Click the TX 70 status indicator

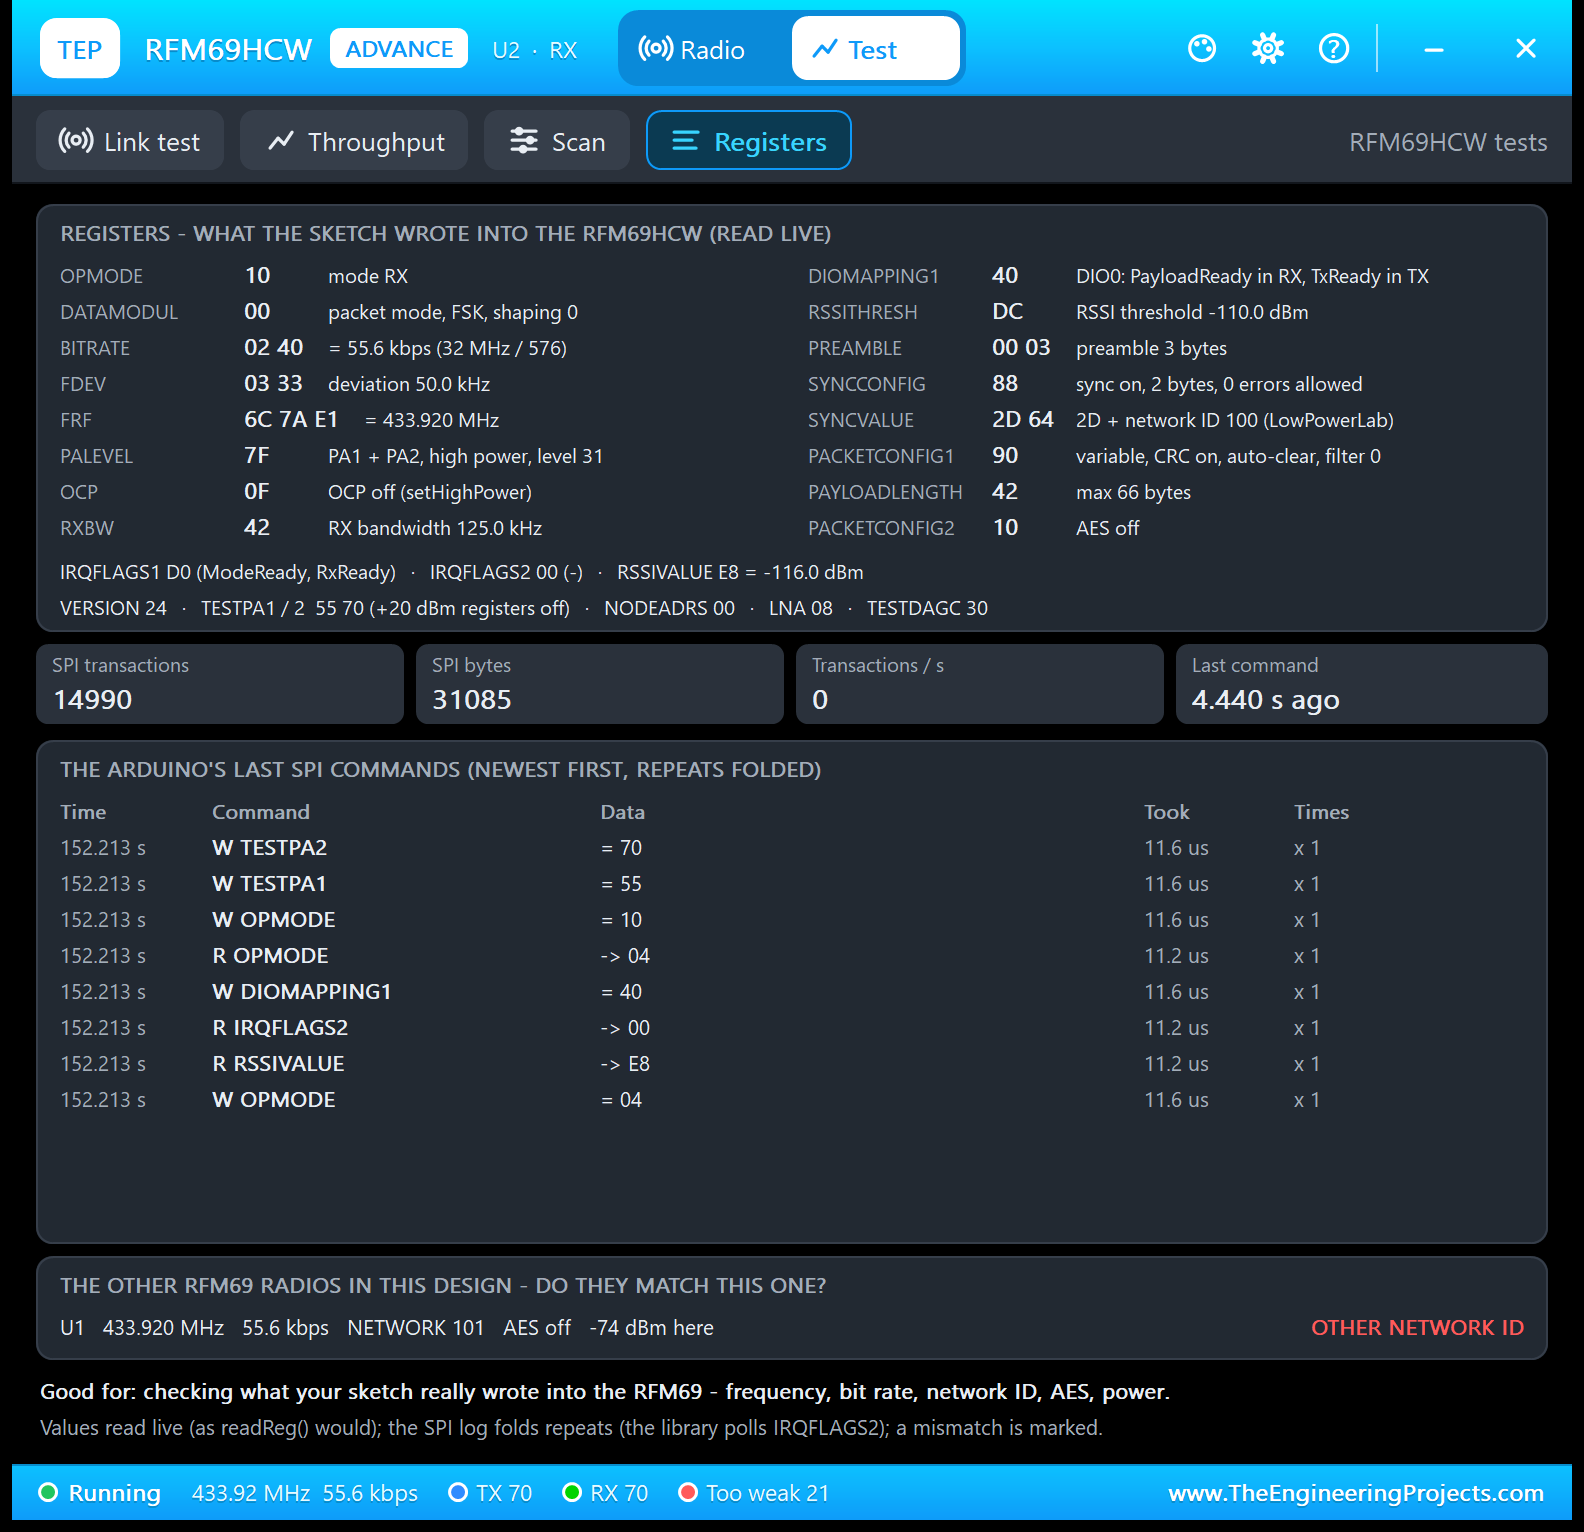point(490,1493)
